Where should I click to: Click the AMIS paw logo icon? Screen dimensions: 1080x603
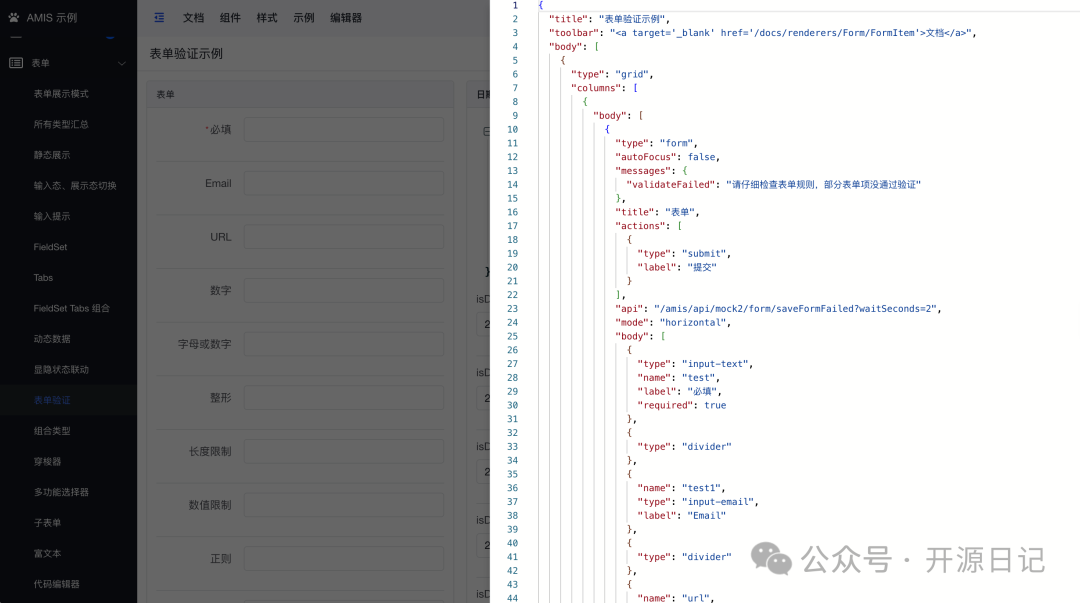pos(14,17)
